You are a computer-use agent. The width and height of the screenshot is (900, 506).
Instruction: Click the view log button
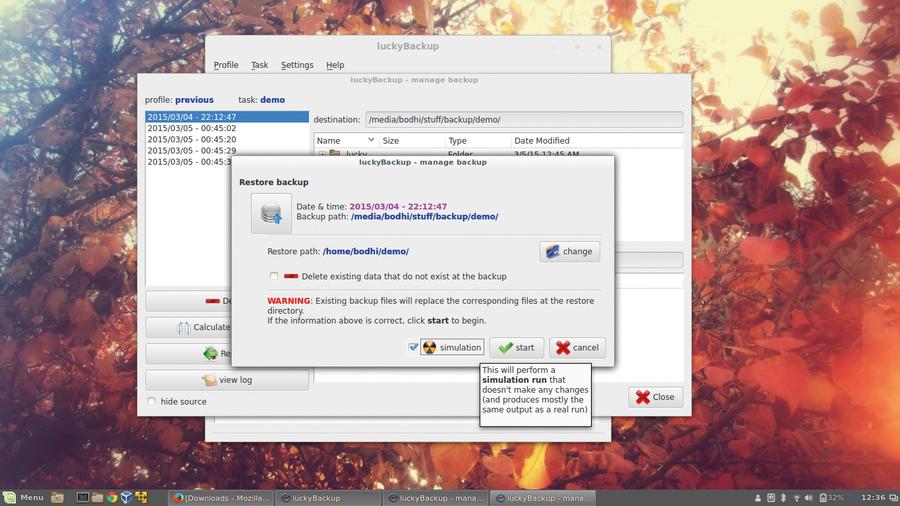pyautogui.click(x=227, y=380)
